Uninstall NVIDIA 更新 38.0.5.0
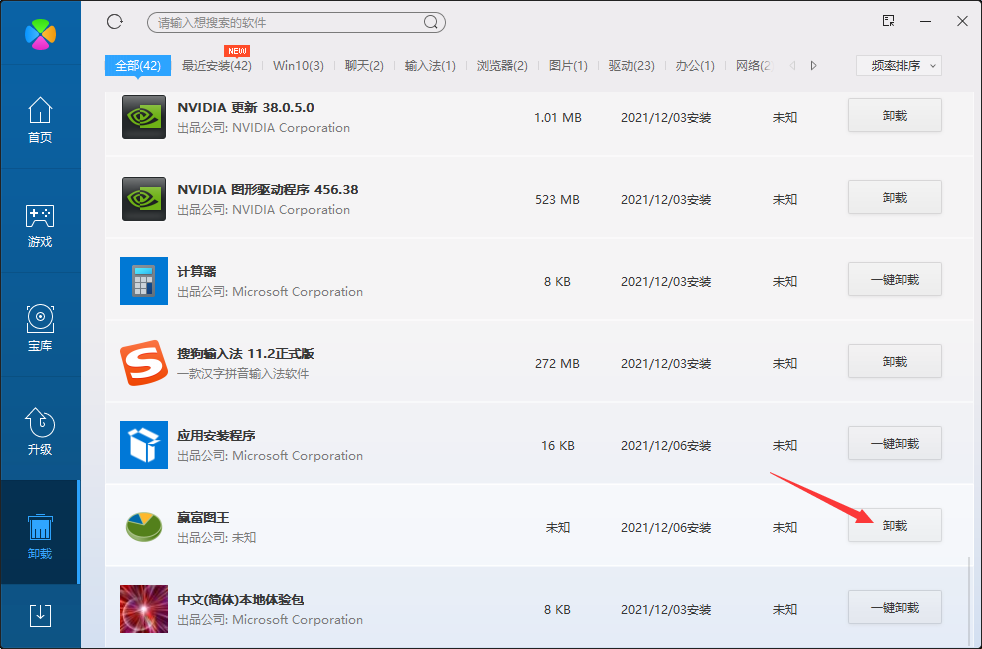The width and height of the screenshot is (982, 649). [x=895, y=115]
